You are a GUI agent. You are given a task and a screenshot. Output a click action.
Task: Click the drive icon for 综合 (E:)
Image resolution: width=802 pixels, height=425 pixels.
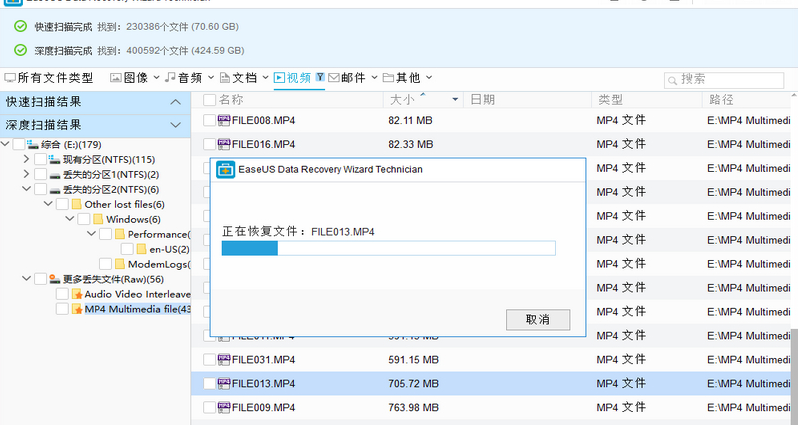[x=33, y=144]
